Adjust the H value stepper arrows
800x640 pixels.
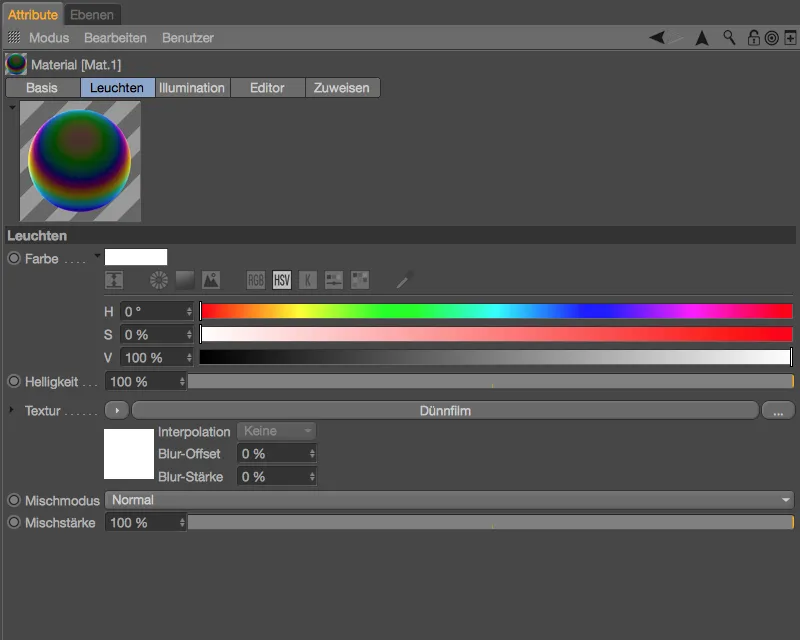(x=189, y=311)
